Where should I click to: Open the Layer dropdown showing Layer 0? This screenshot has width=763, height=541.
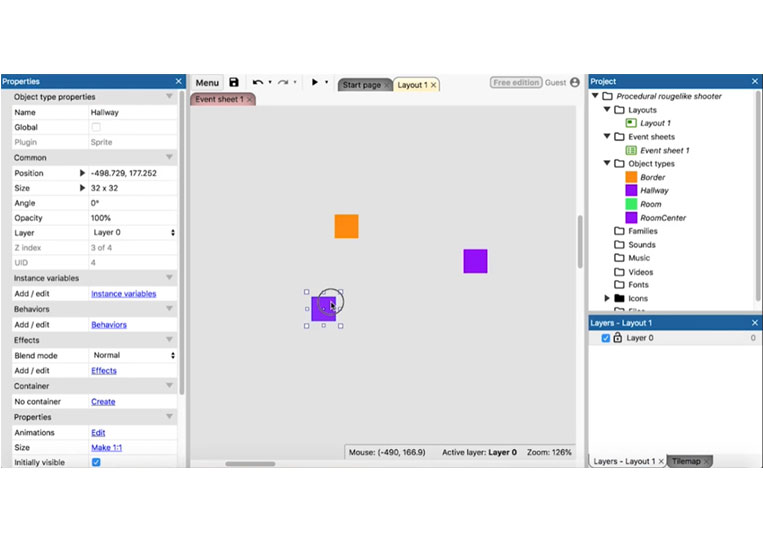tap(133, 233)
